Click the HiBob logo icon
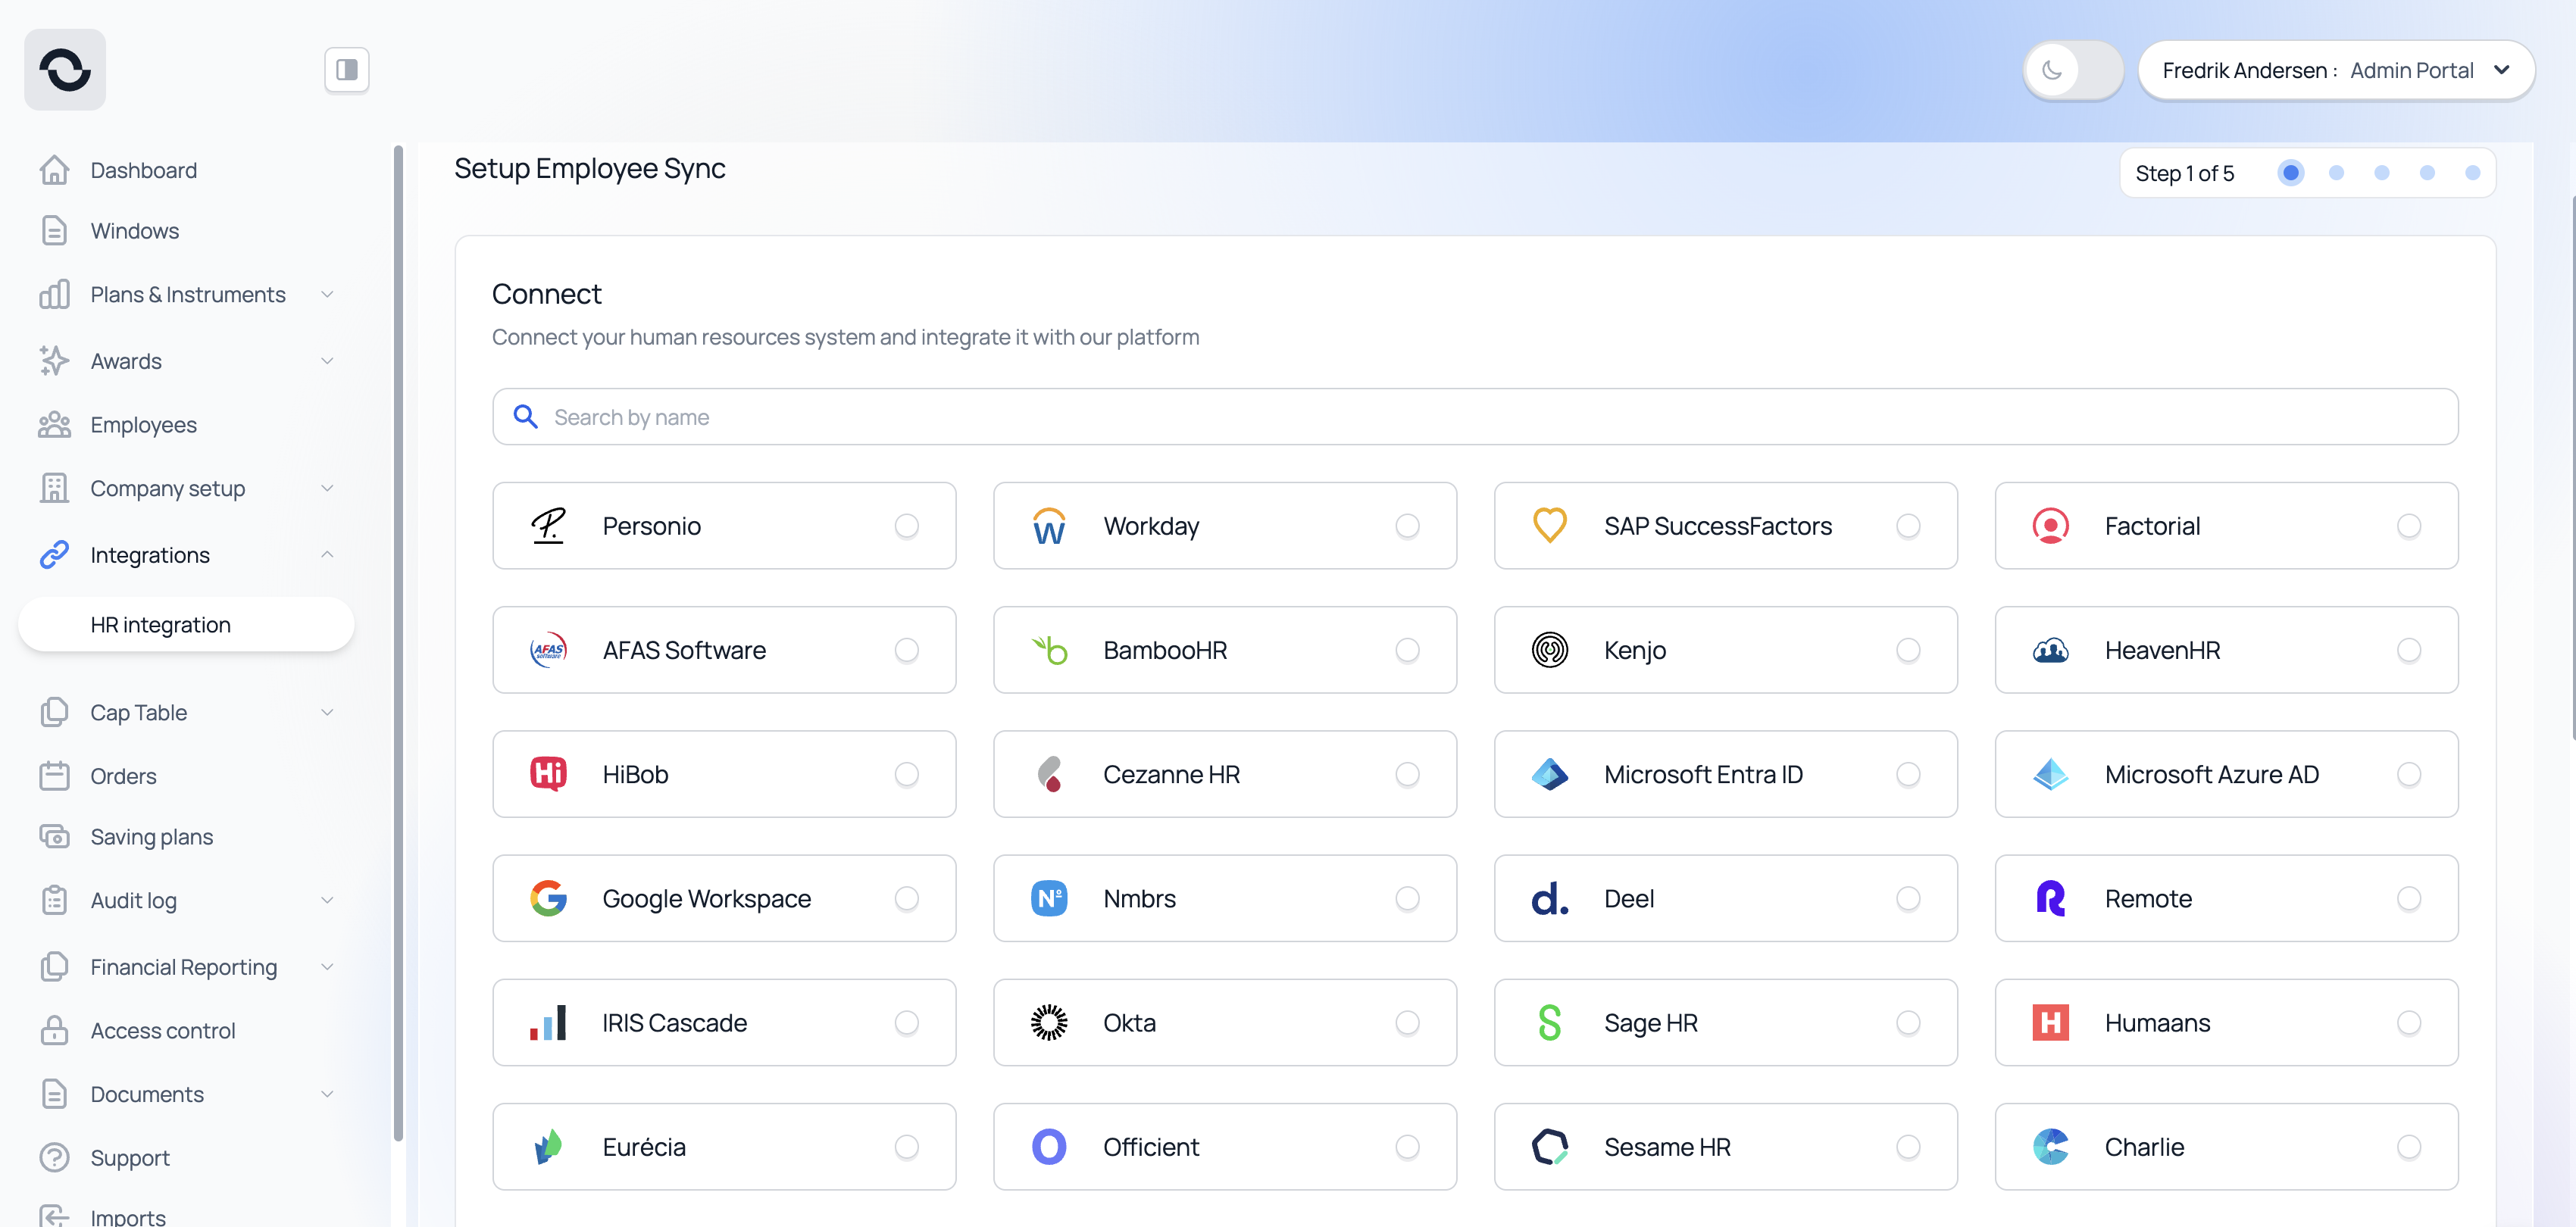2576x1227 pixels. pos(548,774)
